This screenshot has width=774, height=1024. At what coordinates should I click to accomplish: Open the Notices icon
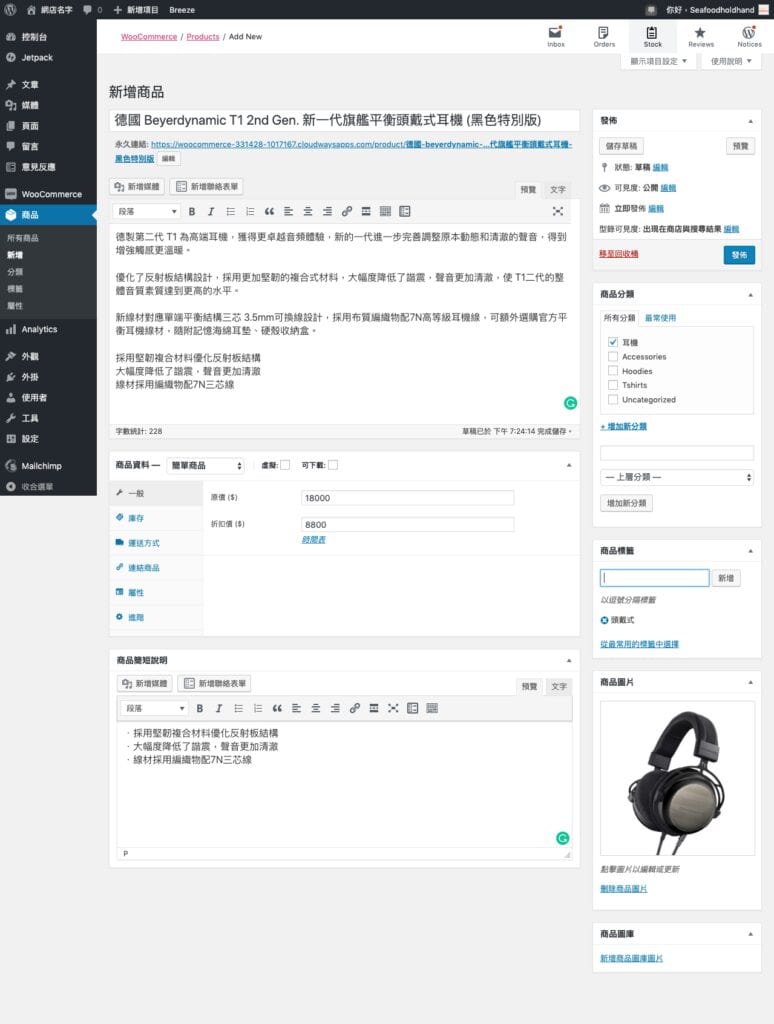click(749, 37)
